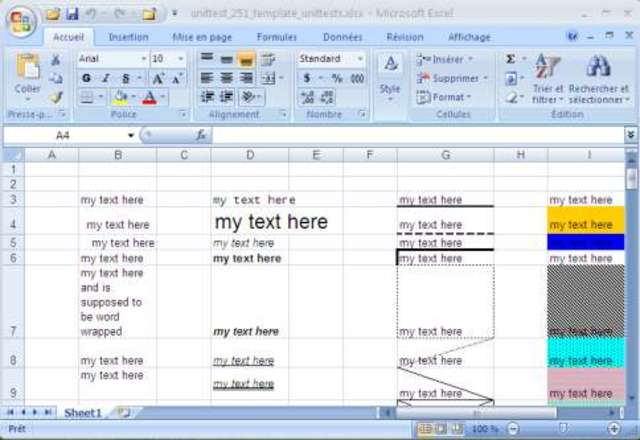
Task: Open the Insérer dropdown arrow
Action: pos(470,59)
